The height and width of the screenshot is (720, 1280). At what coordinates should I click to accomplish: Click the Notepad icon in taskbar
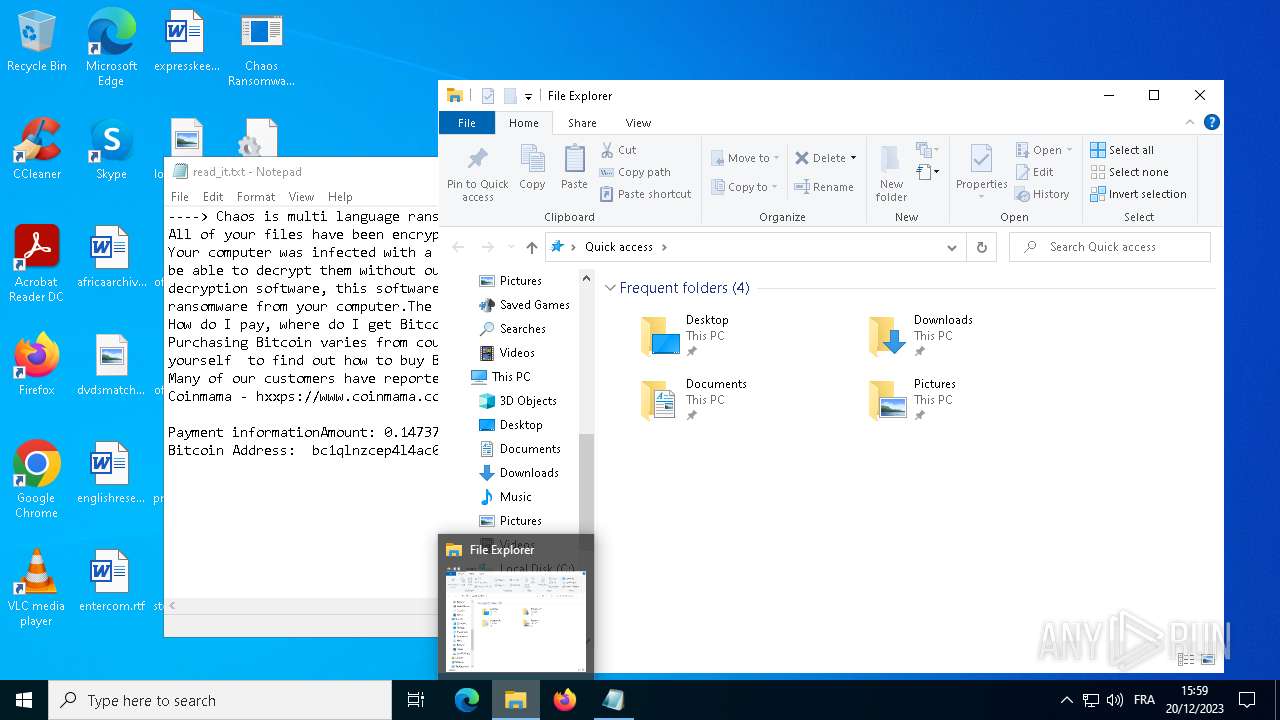[x=614, y=700]
